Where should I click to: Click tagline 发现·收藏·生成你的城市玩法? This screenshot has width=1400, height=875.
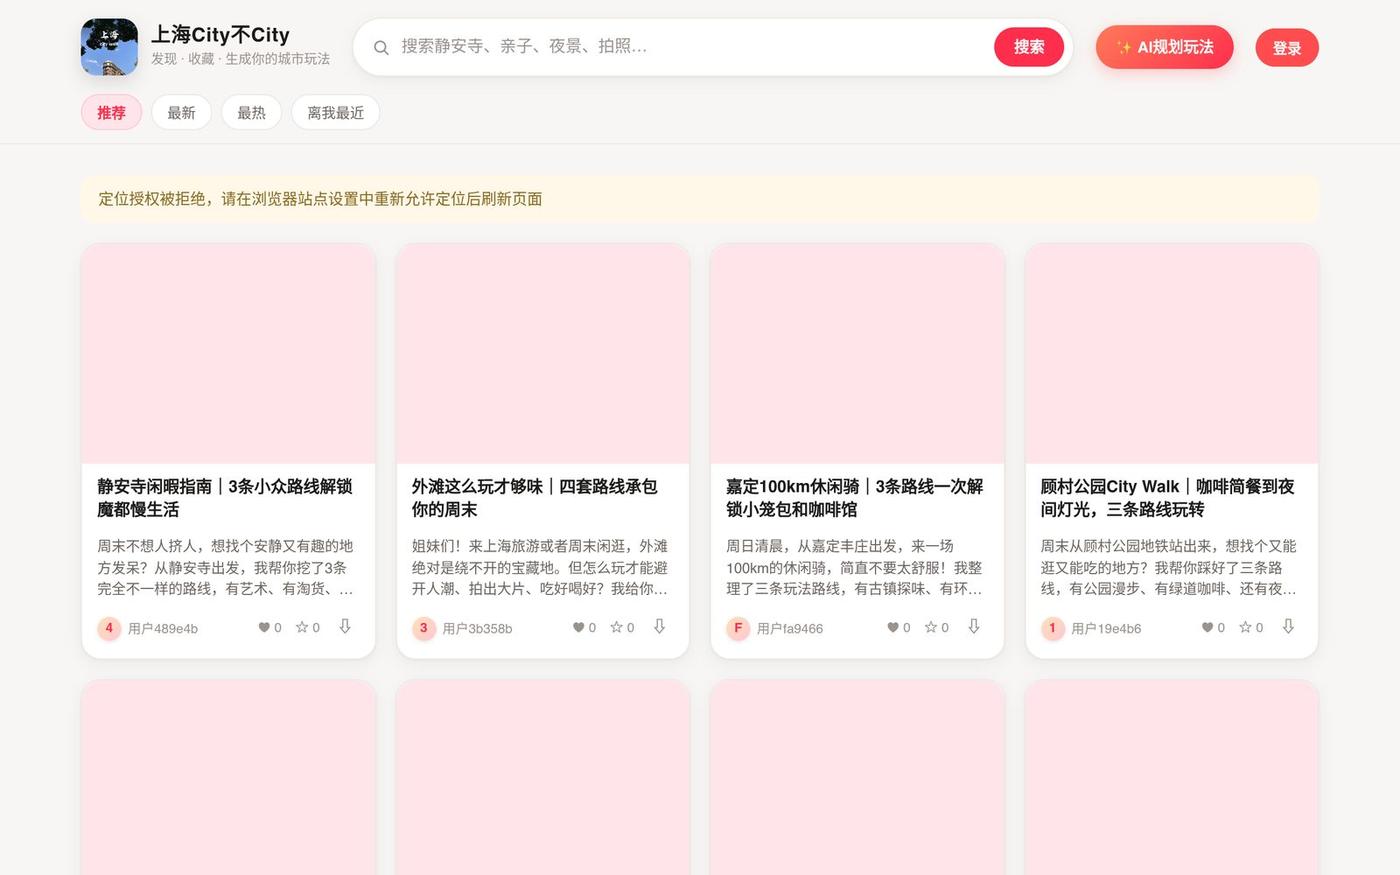pos(240,59)
